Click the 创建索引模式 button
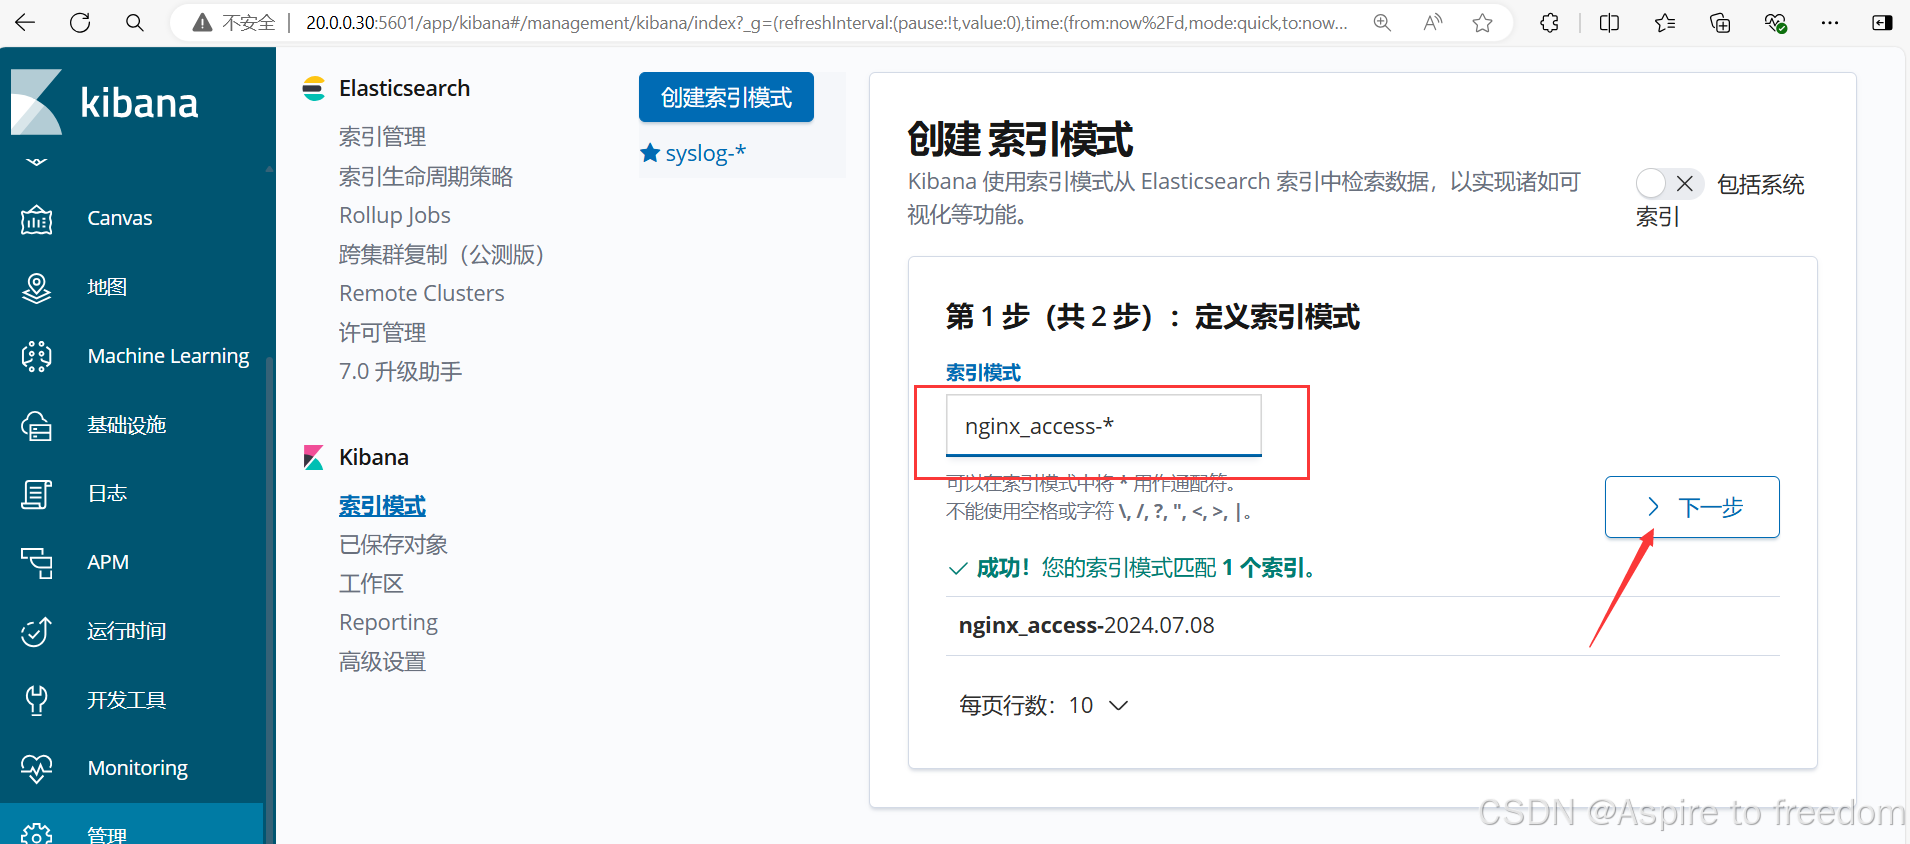Viewport: 1910px width, 844px height. [x=726, y=97]
